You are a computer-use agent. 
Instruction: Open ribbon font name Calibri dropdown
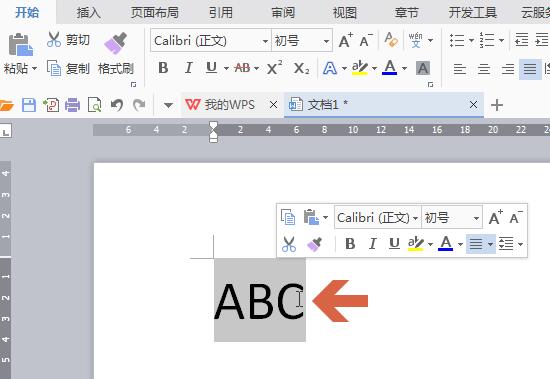(265, 41)
